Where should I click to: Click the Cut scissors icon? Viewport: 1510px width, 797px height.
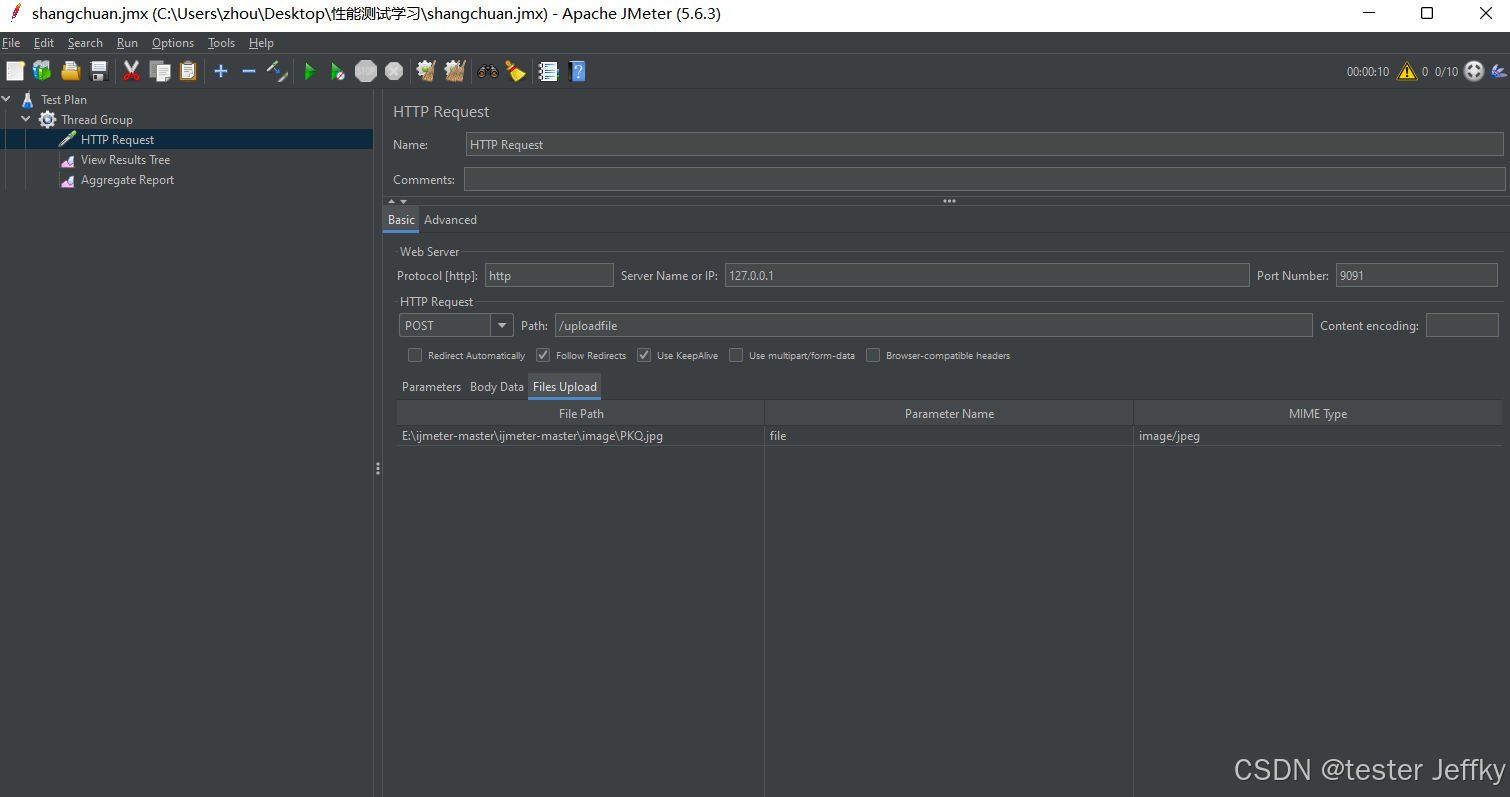coord(131,71)
